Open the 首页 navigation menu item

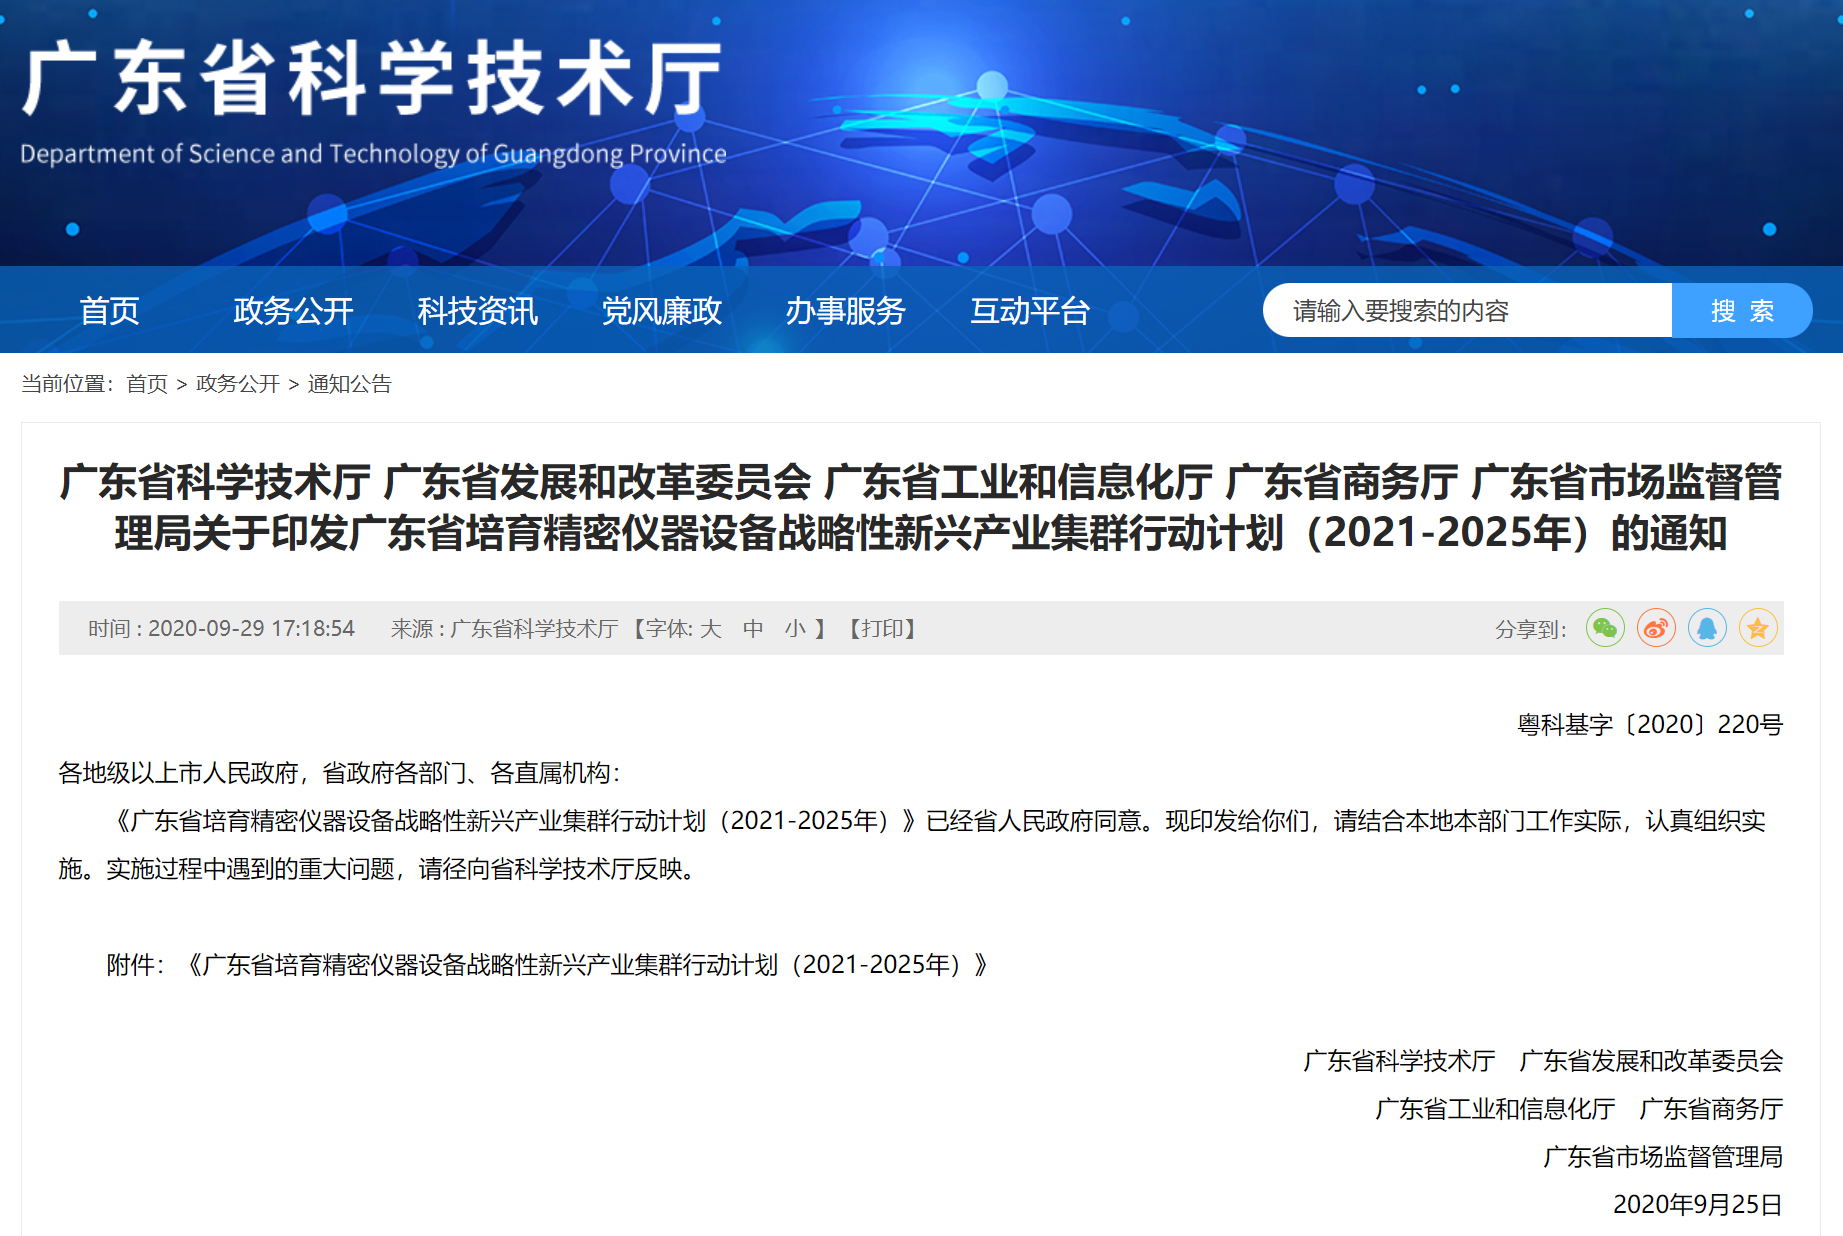[x=109, y=311]
